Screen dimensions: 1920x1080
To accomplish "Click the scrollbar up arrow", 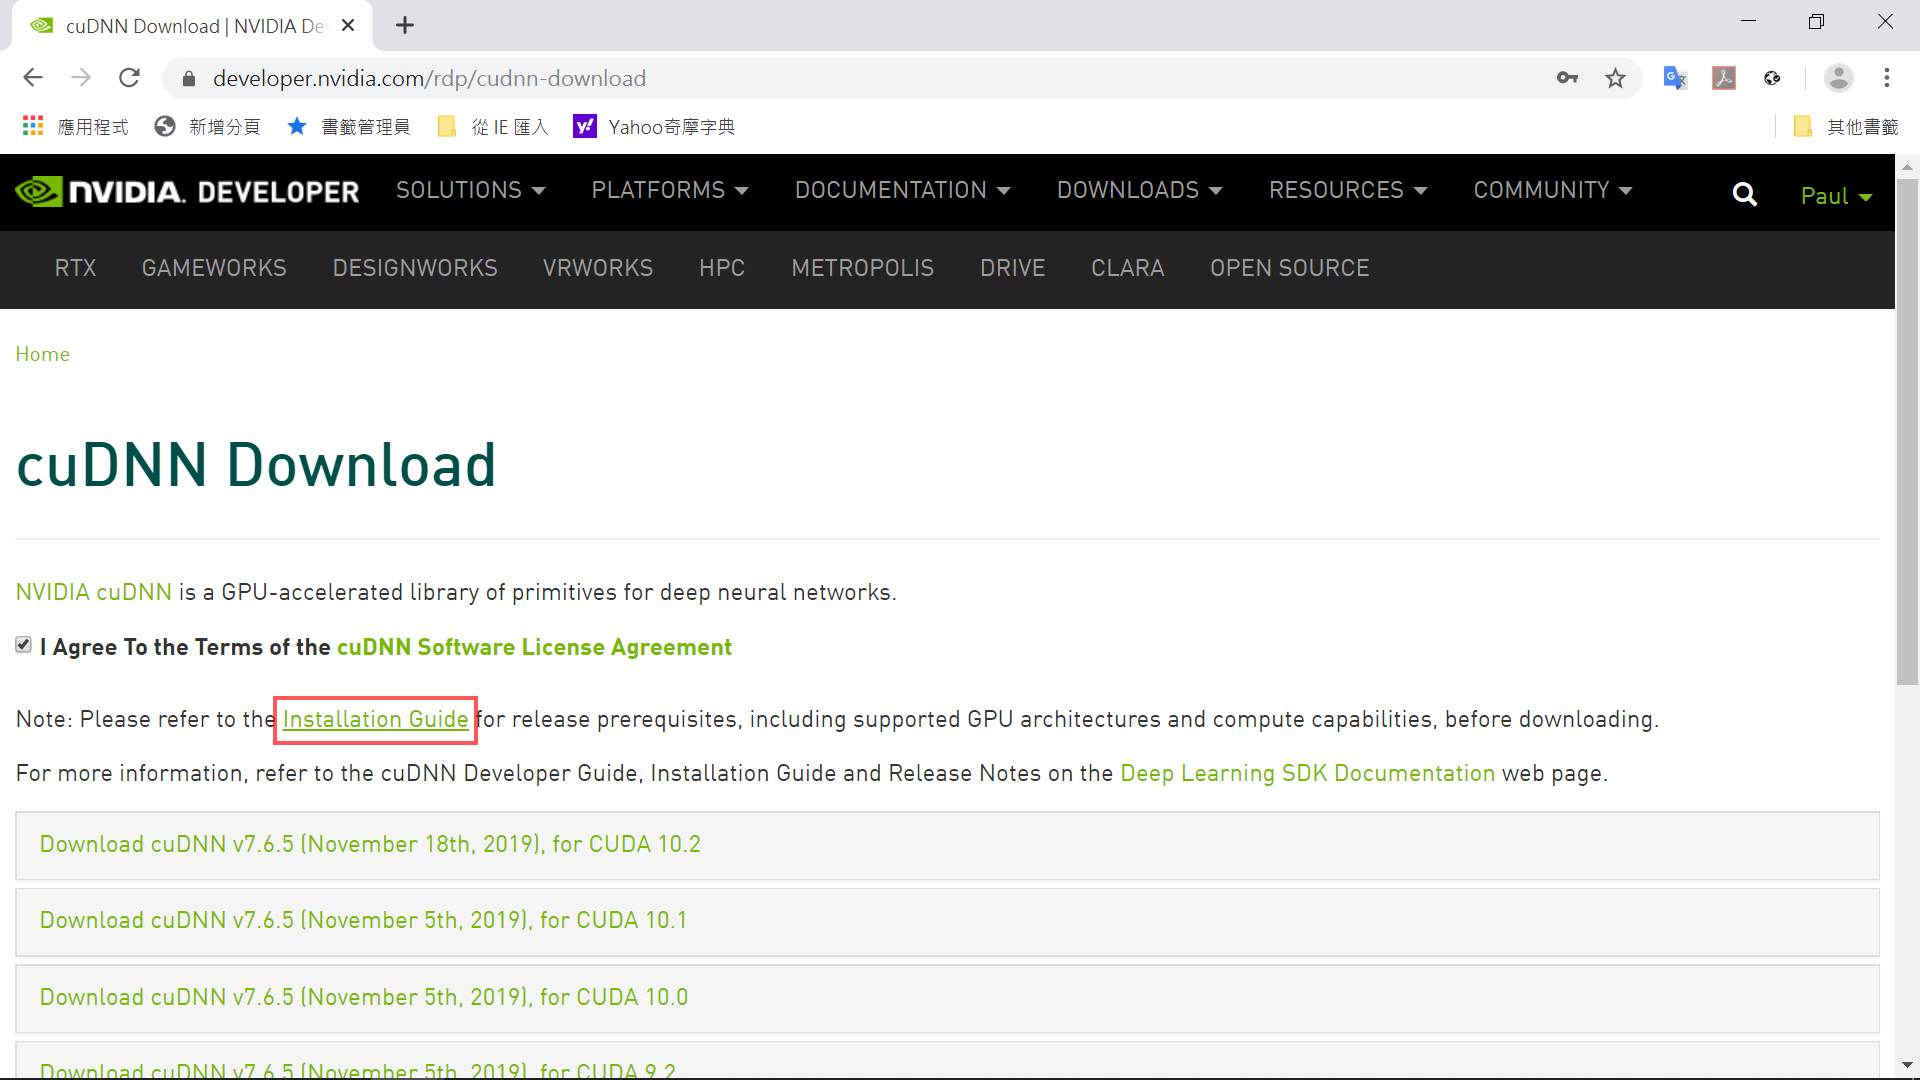I will tap(1907, 166).
